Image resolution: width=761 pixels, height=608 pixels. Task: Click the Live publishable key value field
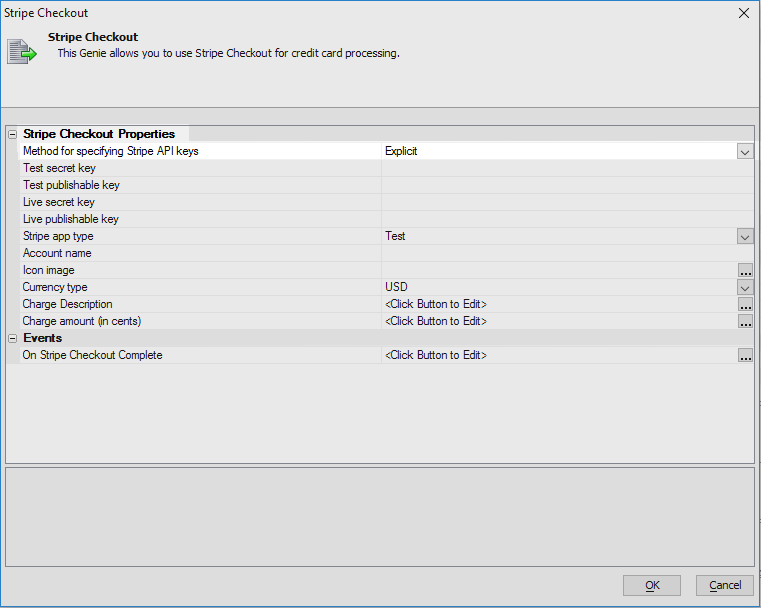(567, 219)
